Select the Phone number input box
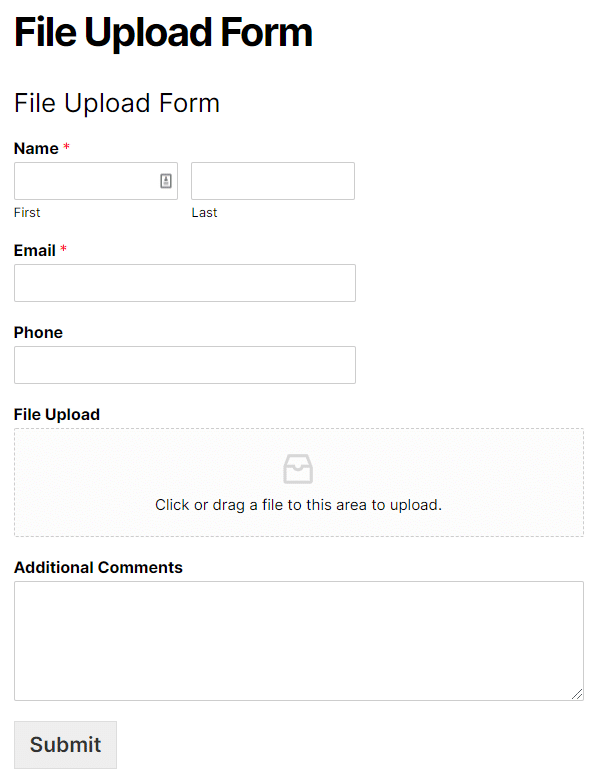 (x=184, y=365)
